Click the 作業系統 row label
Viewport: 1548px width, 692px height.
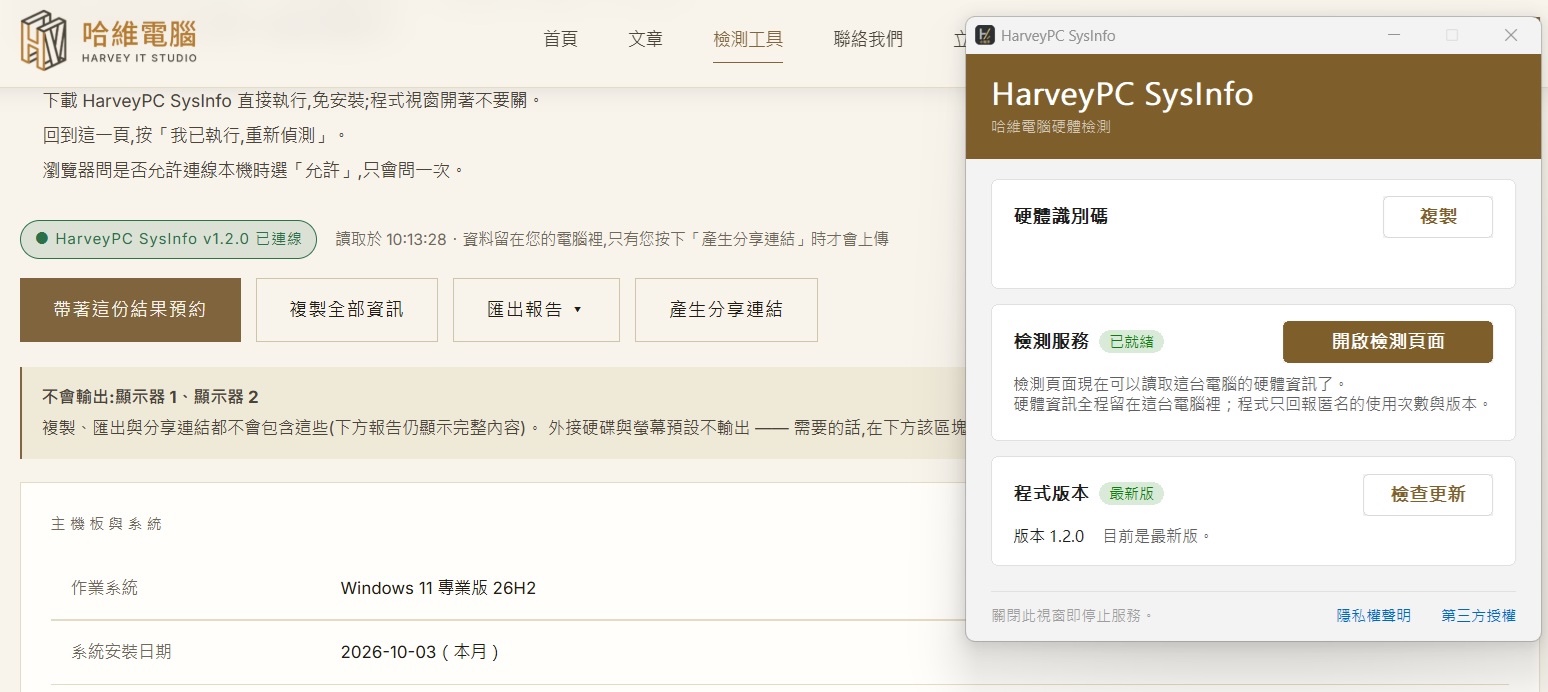(x=105, y=588)
